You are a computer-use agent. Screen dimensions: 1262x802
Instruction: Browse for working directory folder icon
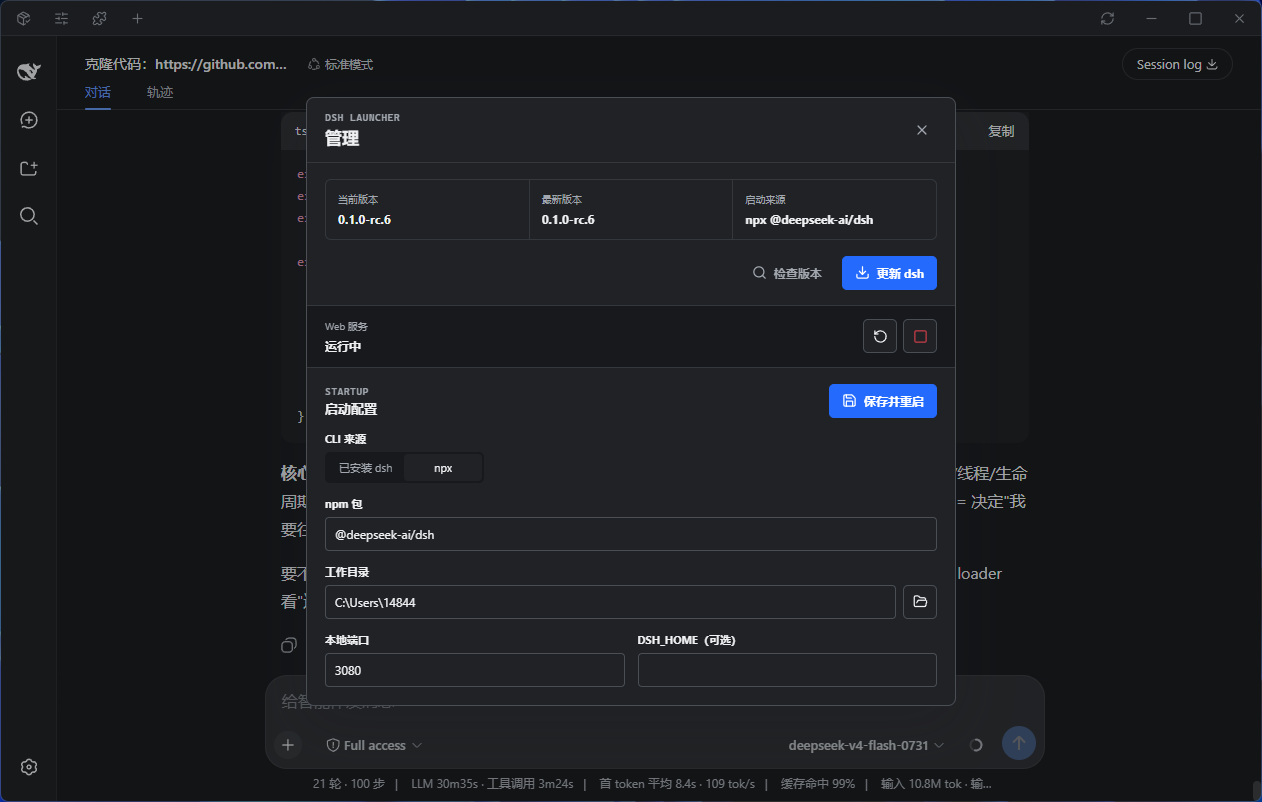(x=920, y=602)
